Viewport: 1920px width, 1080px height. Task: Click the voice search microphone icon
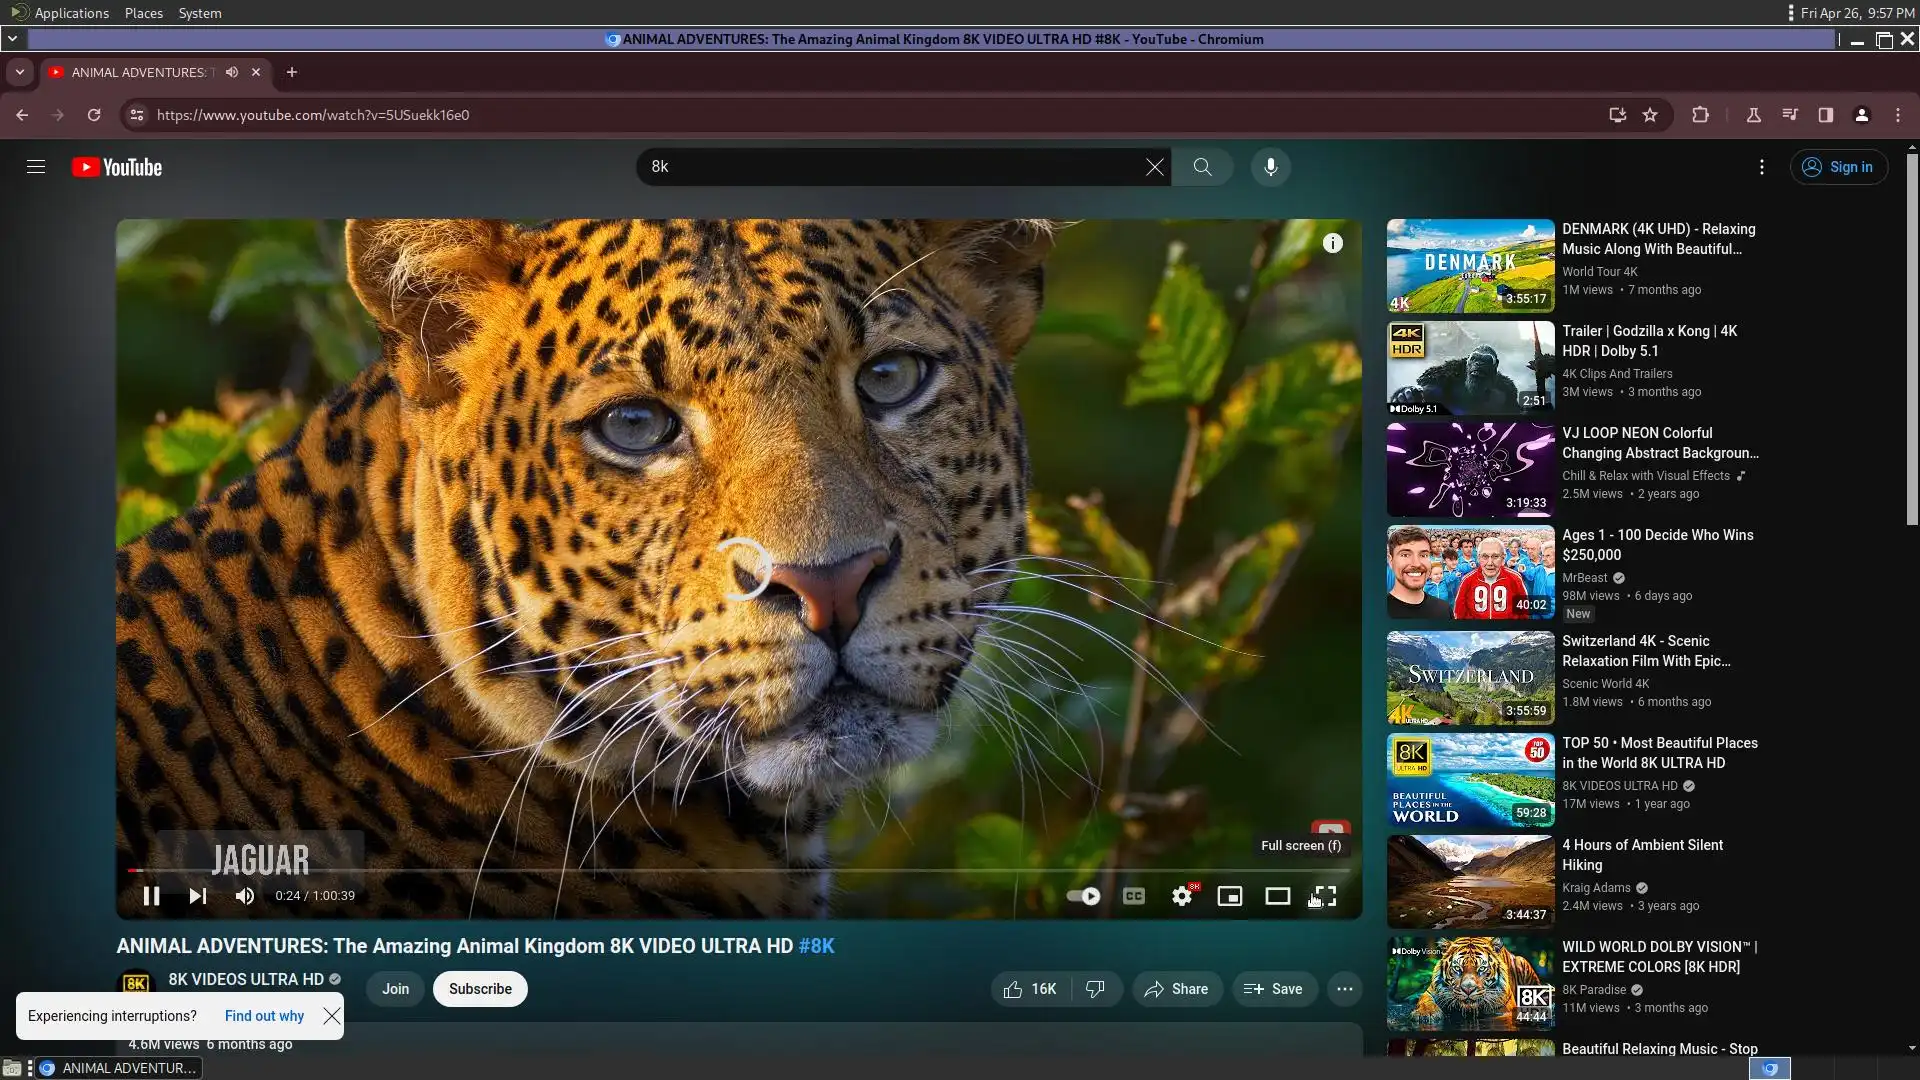pyautogui.click(x=1270, y=167)
